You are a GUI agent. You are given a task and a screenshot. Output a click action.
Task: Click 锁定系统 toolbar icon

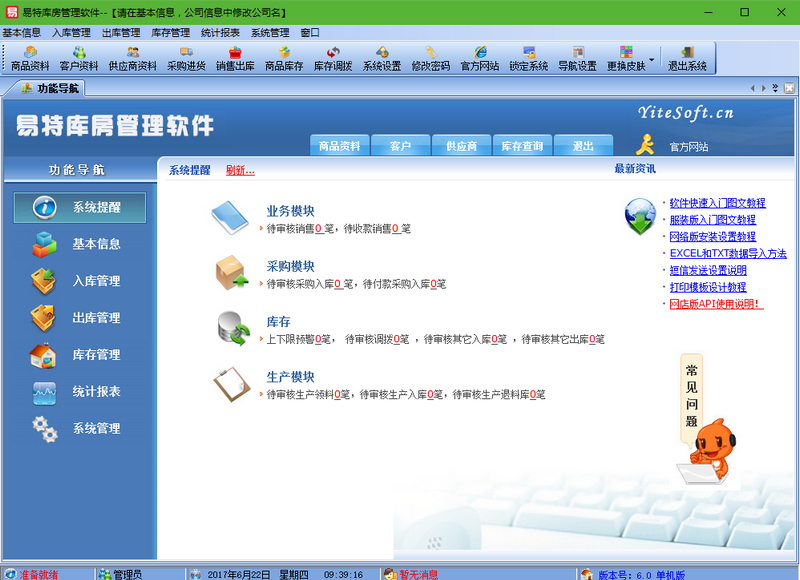click(x=529, y=59)
